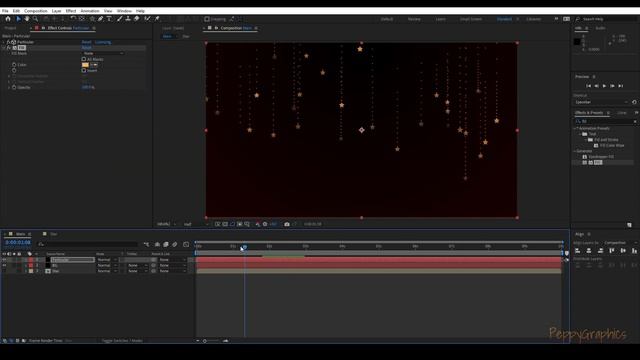Toggle the Opacity stopwatch in Fill effect
This screenshot has height=360, width=640.
pos(14,87)
